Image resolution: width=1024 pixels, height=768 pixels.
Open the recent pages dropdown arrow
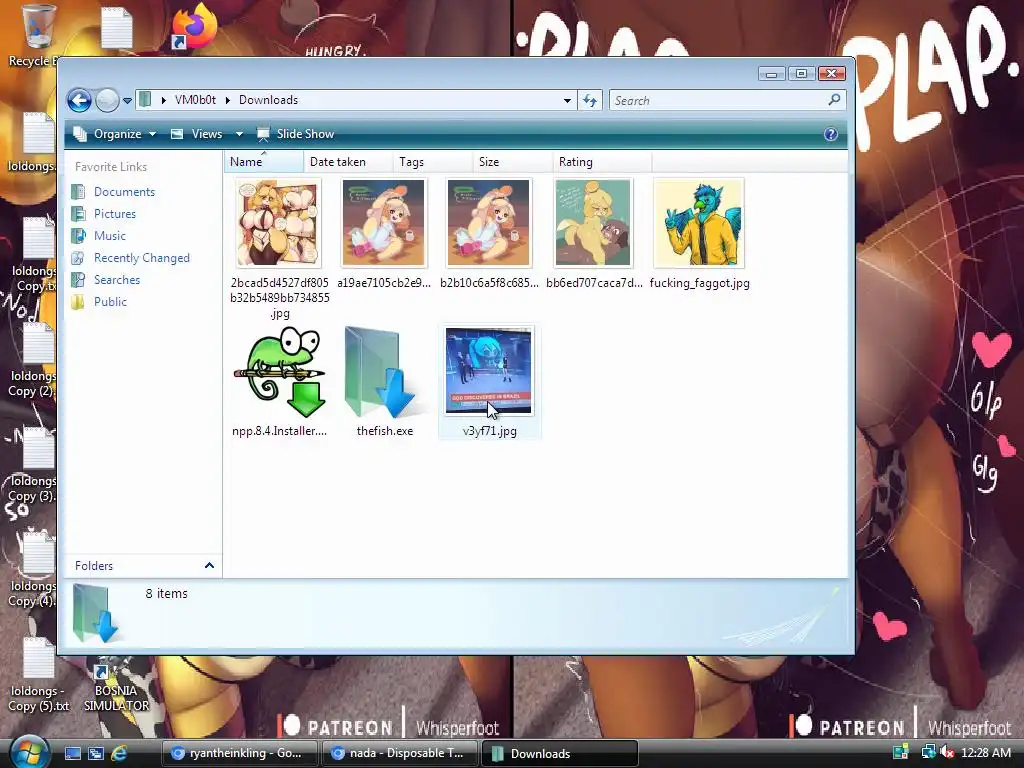(127, 101)
